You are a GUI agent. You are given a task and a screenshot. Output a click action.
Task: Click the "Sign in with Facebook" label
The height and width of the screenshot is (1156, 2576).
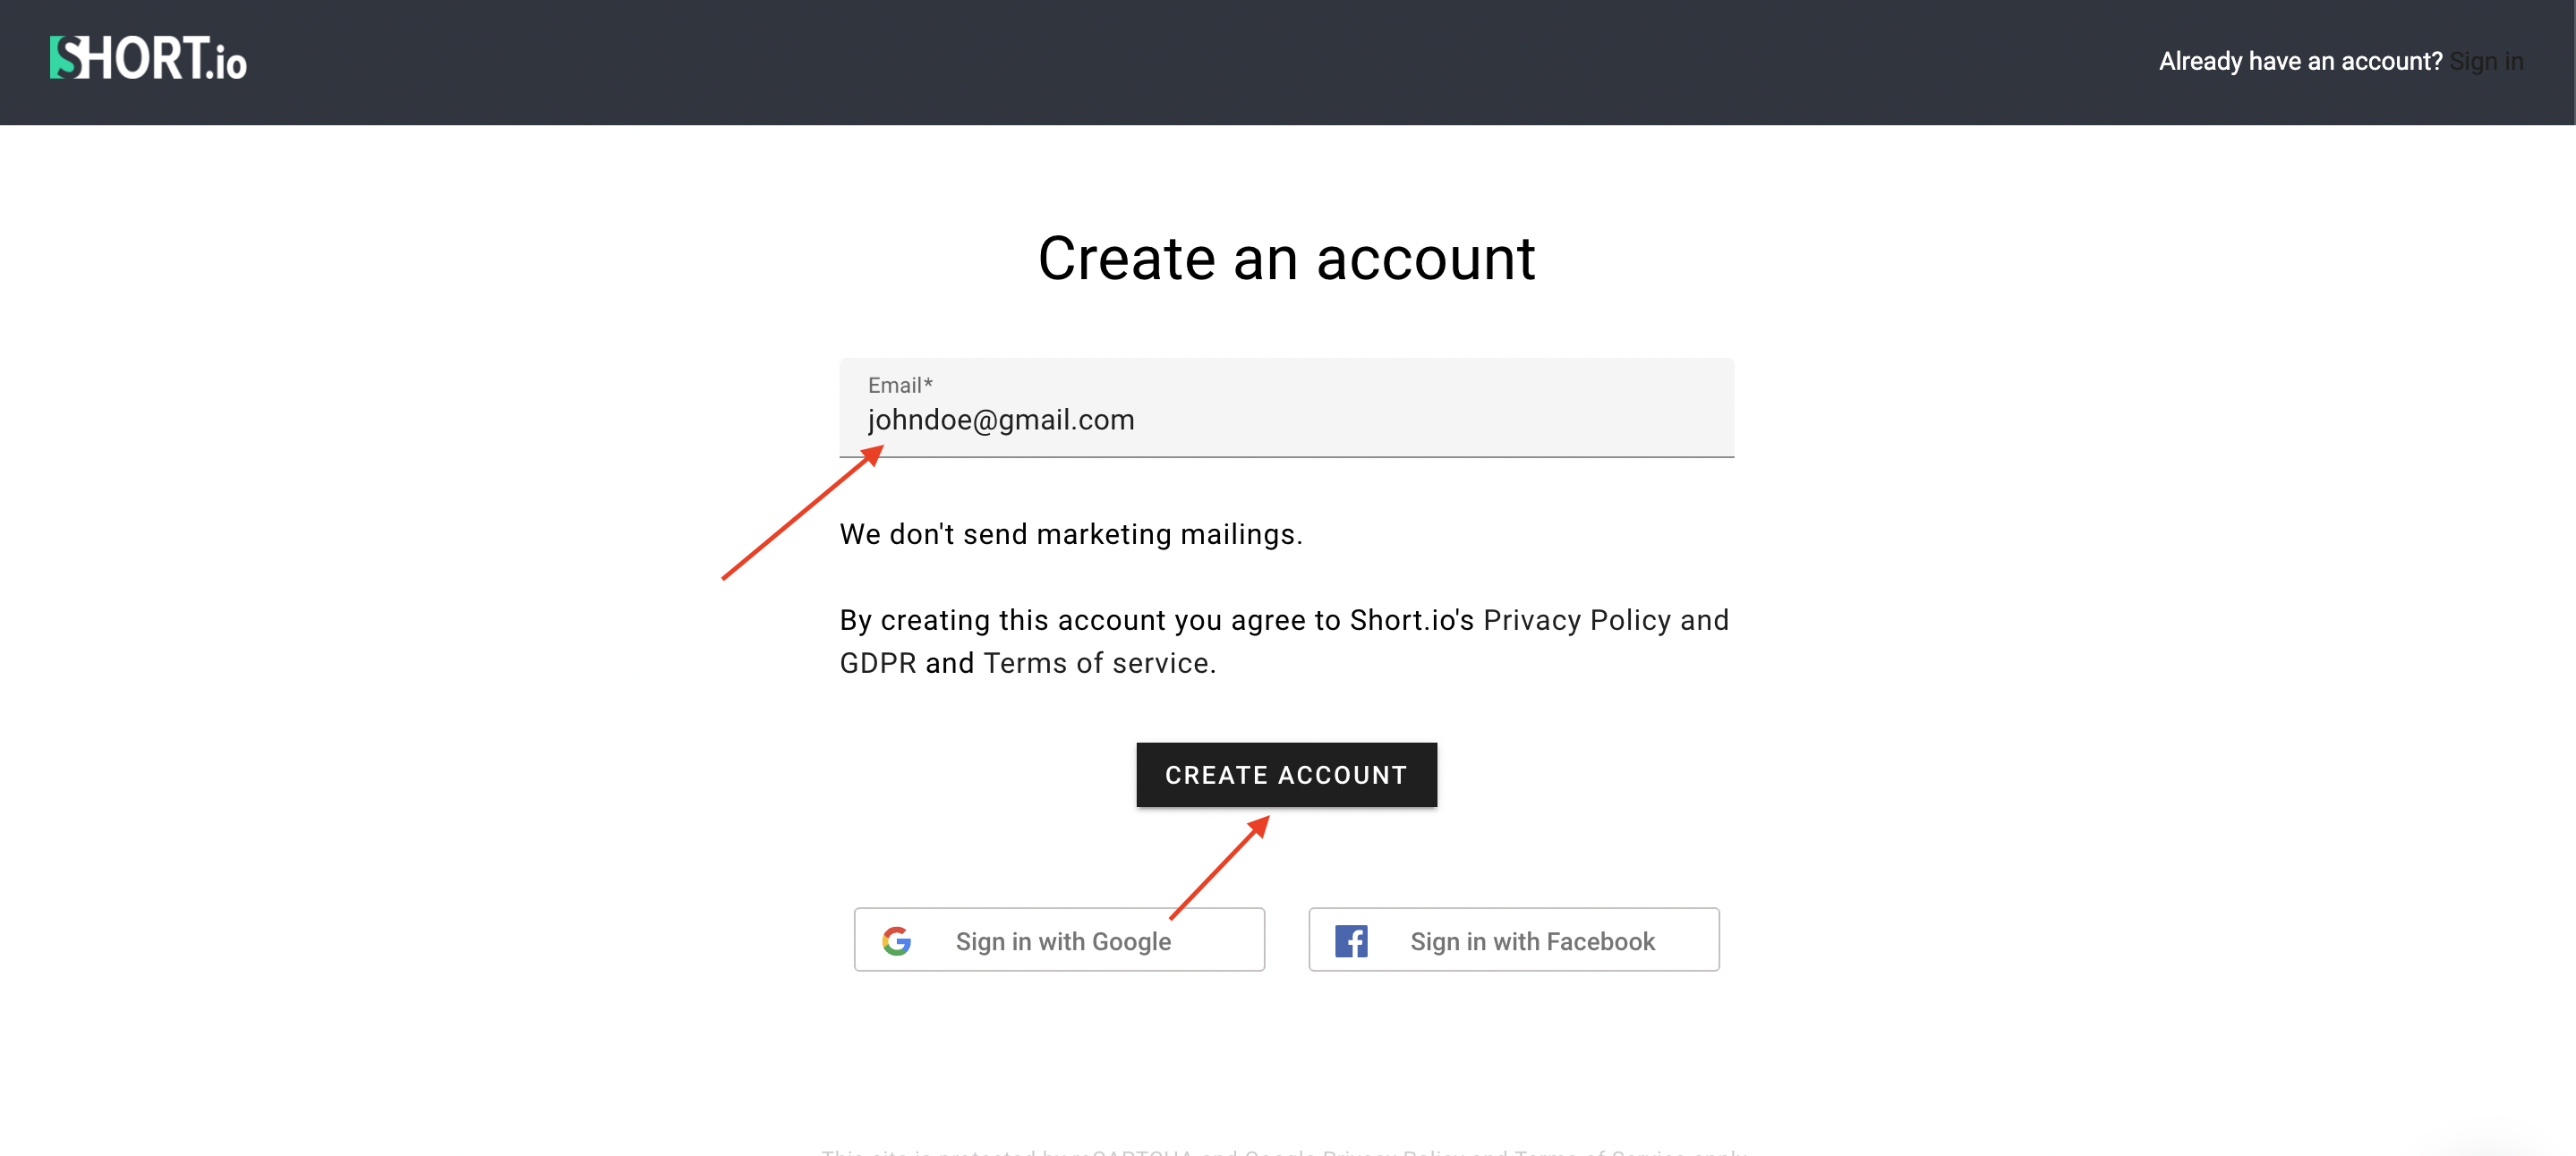(1532, 942)
